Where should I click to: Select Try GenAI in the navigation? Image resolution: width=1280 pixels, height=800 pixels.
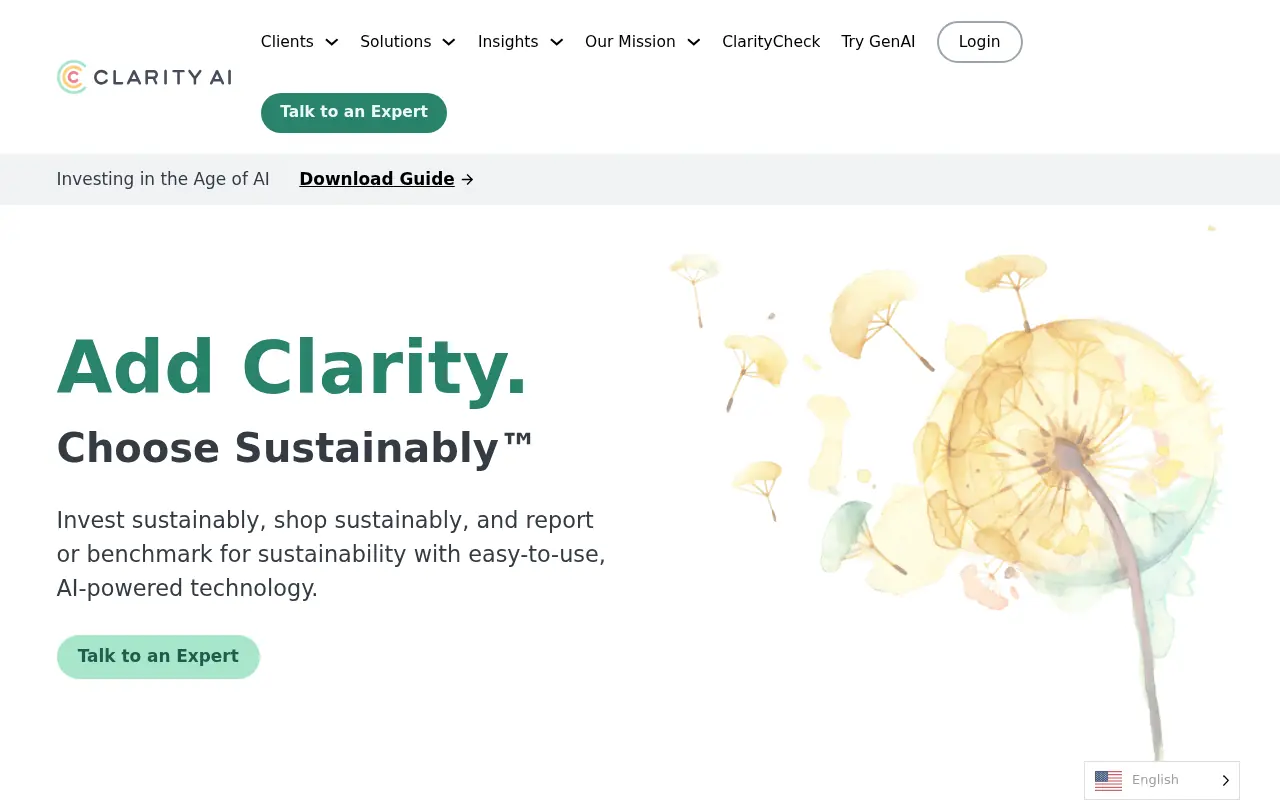[x=878, y=42]
